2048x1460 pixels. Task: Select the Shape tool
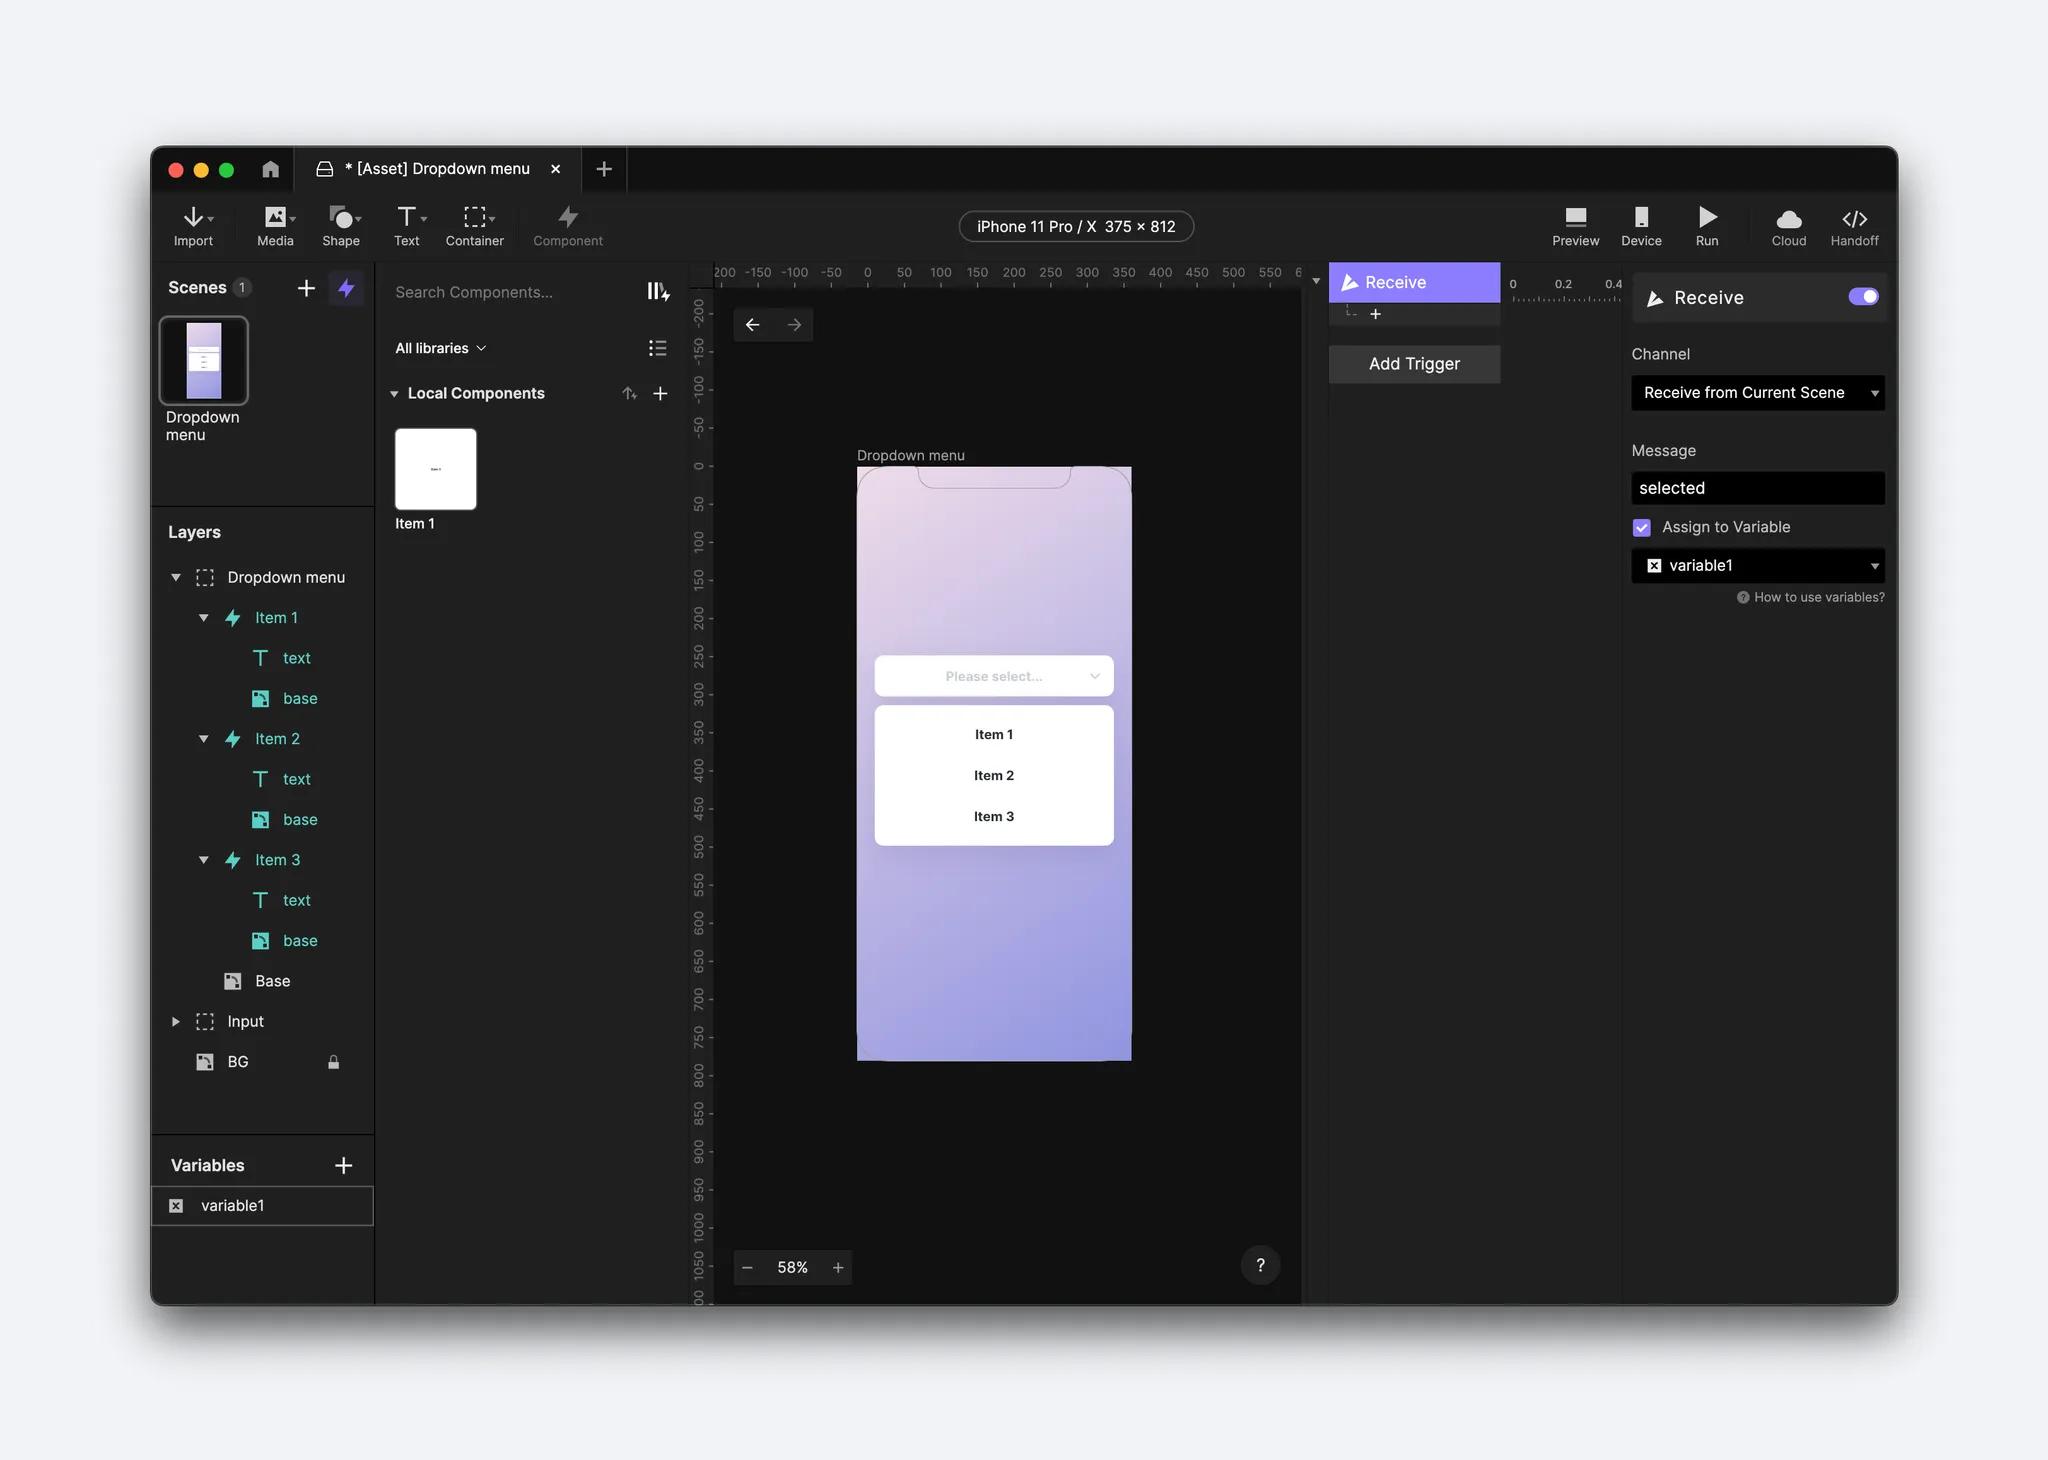(341, 226)
